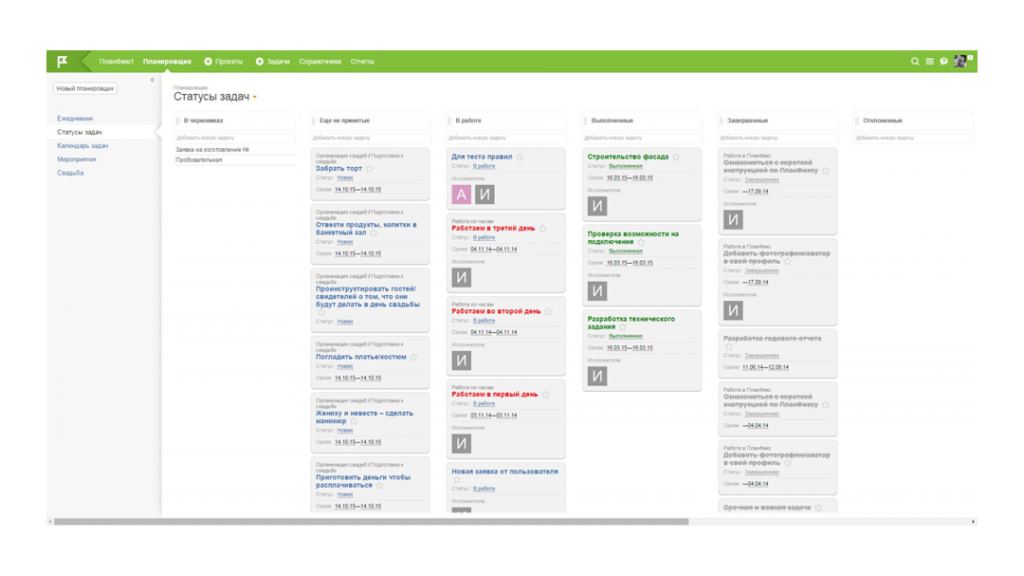Open the Справочники menu
The height and width of the screenshot is (576, 1024).
[x=319, y=62]
